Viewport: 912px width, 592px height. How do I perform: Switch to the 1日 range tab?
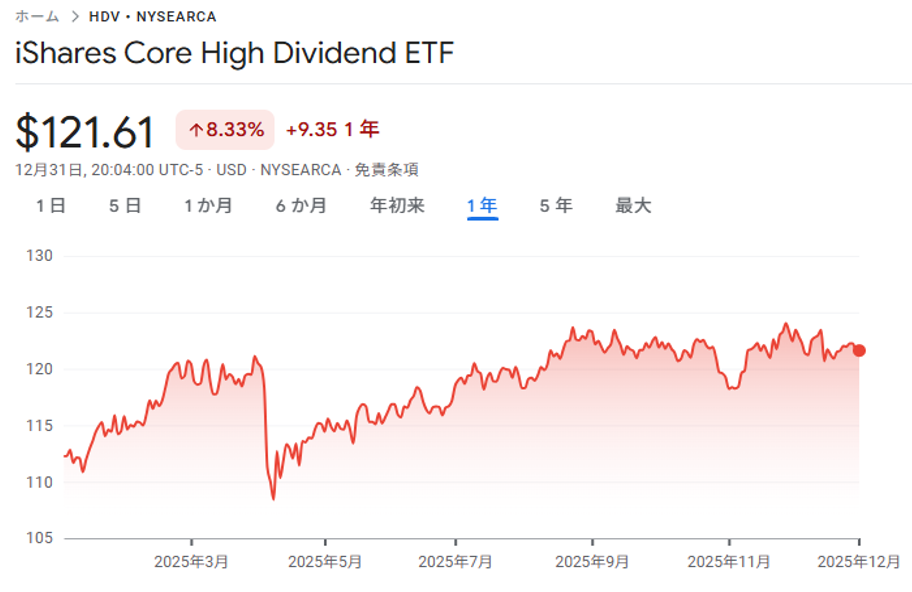point(51,206)
